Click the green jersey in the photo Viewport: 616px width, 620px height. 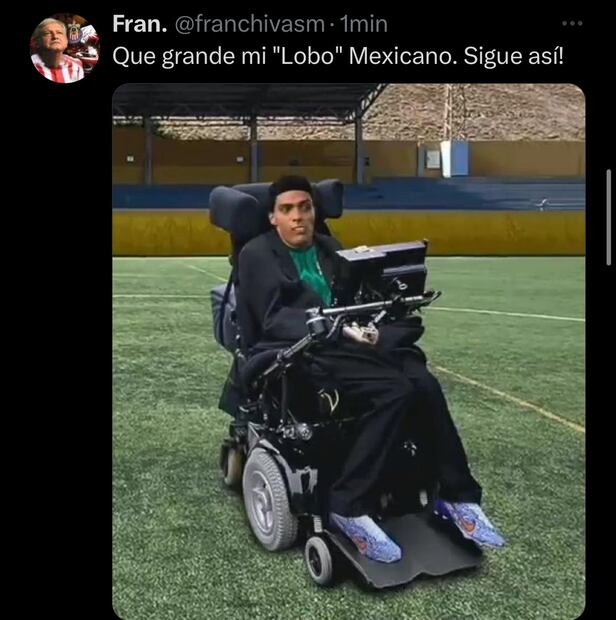[311, 274]
